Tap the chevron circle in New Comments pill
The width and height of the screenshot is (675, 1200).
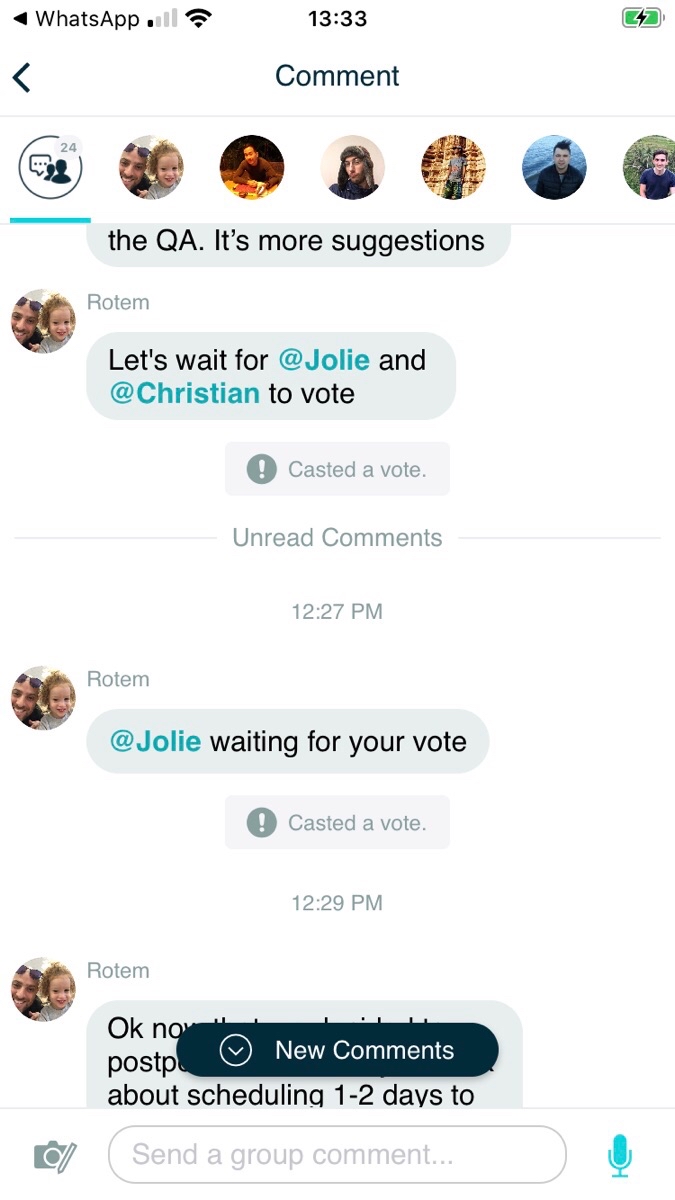pyautogui.click(x=236, y=1050)
